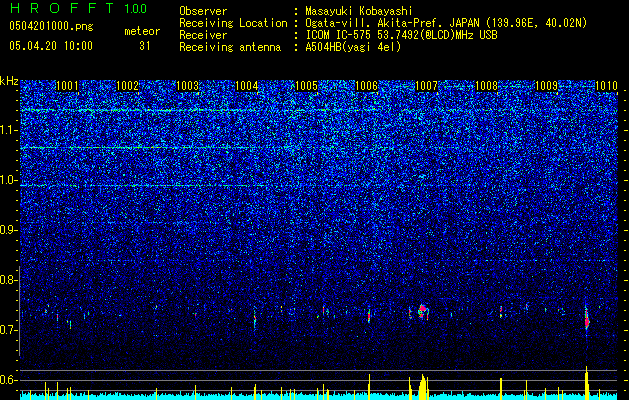Click the meteor count value 31
Viewport: 629px width, 400px height.
tap(145, 46)
